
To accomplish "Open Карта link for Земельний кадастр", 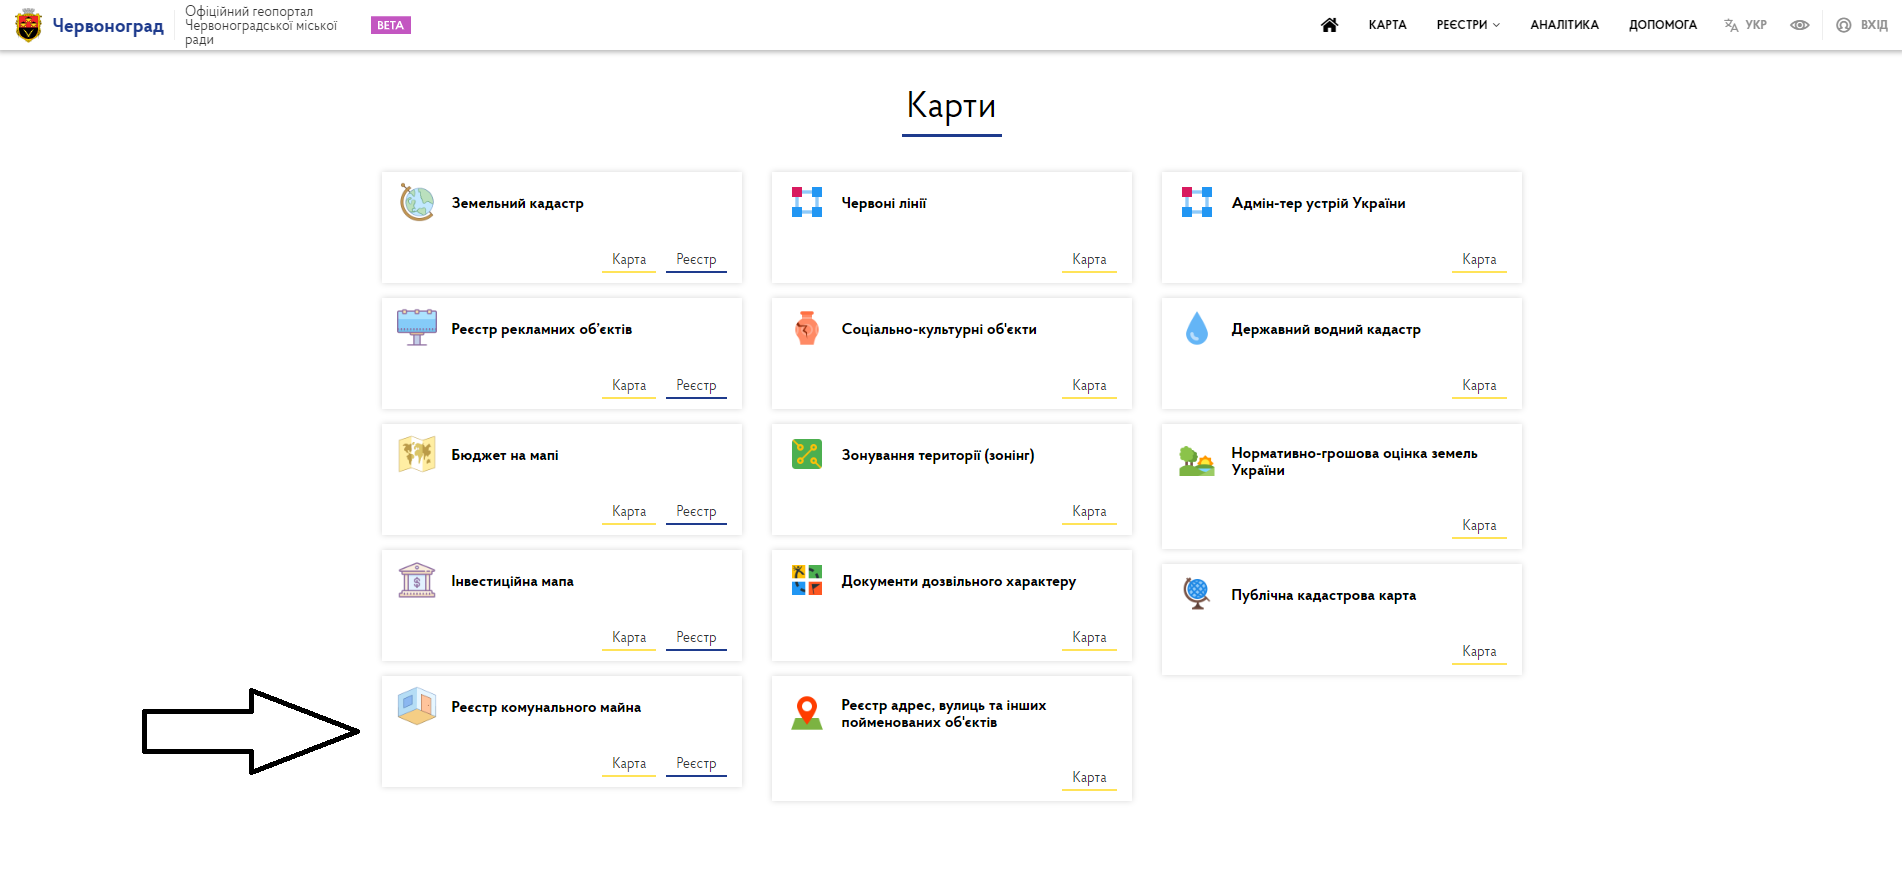I will coord(629,260).
